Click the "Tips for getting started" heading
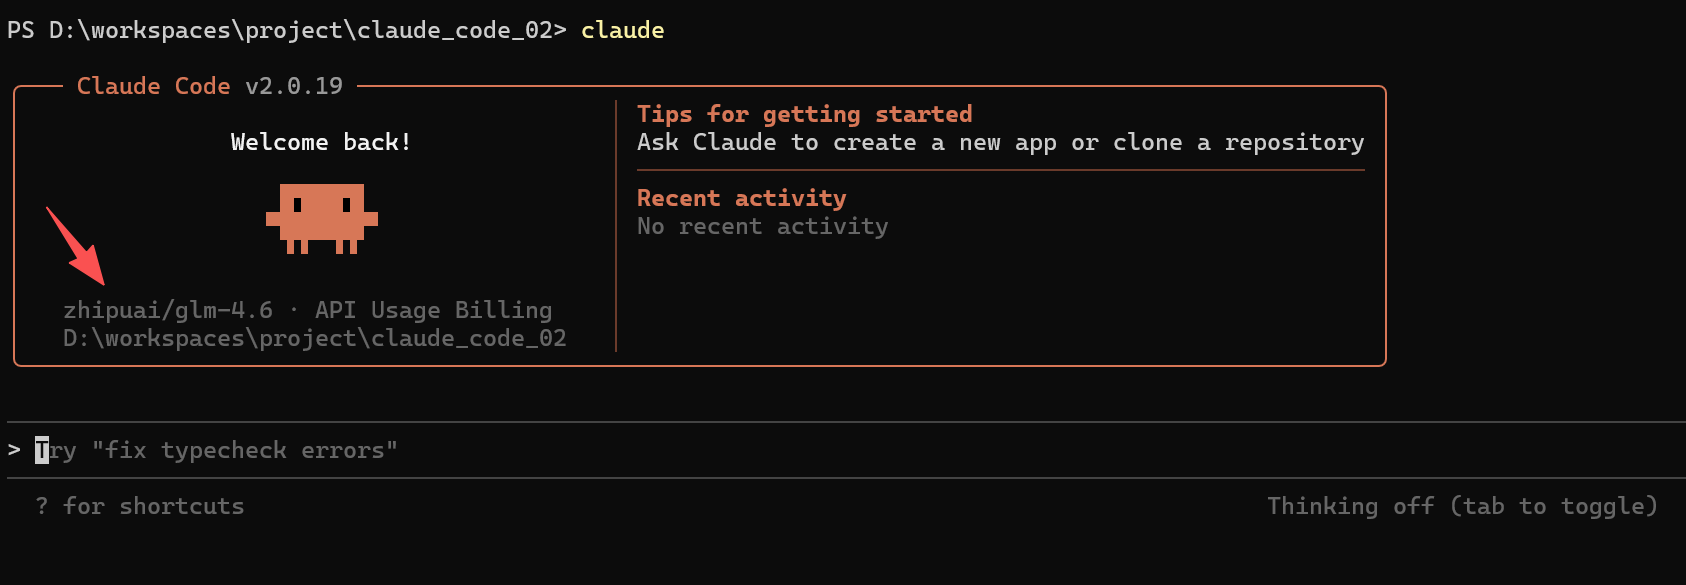This screenshot has width=1686, height=585. (x=804, y=114)
